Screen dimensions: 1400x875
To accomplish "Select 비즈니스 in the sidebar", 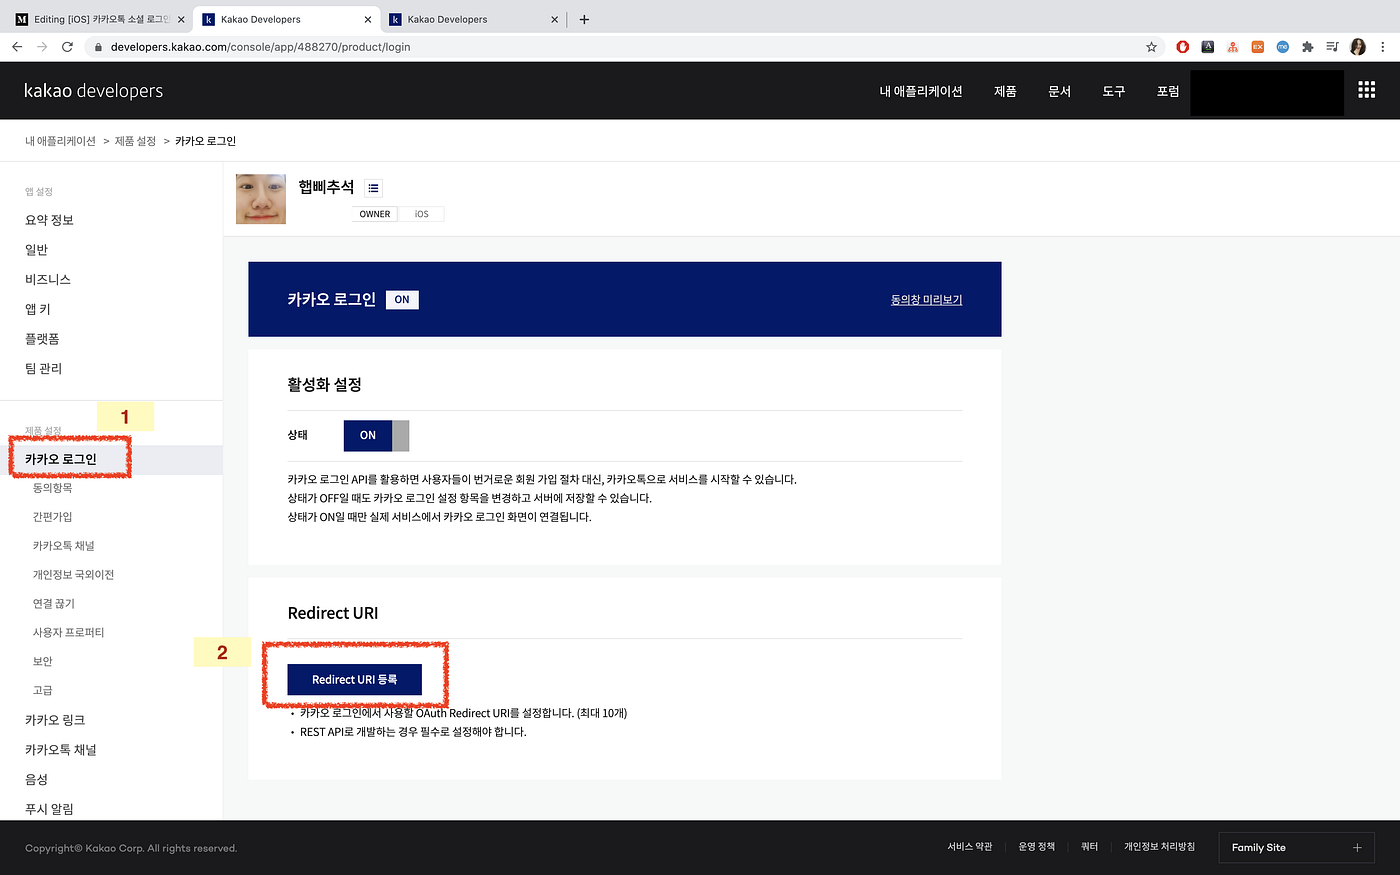I will point(48,279).
